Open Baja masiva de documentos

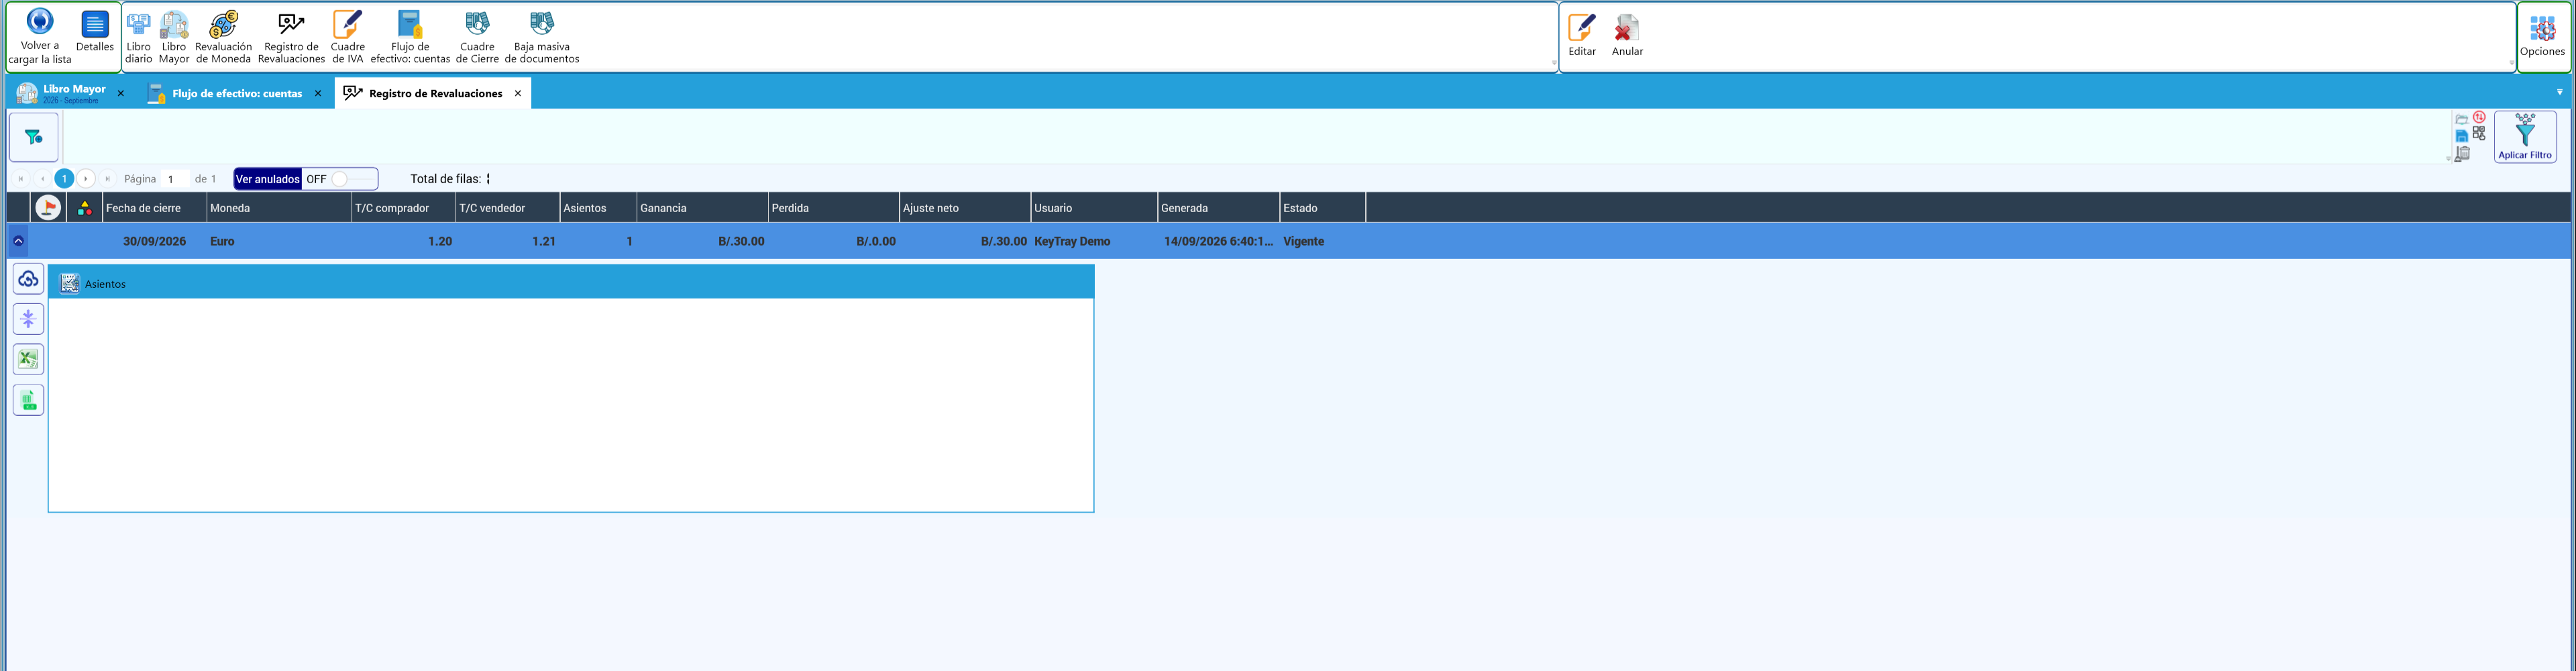tap(541, 37)
